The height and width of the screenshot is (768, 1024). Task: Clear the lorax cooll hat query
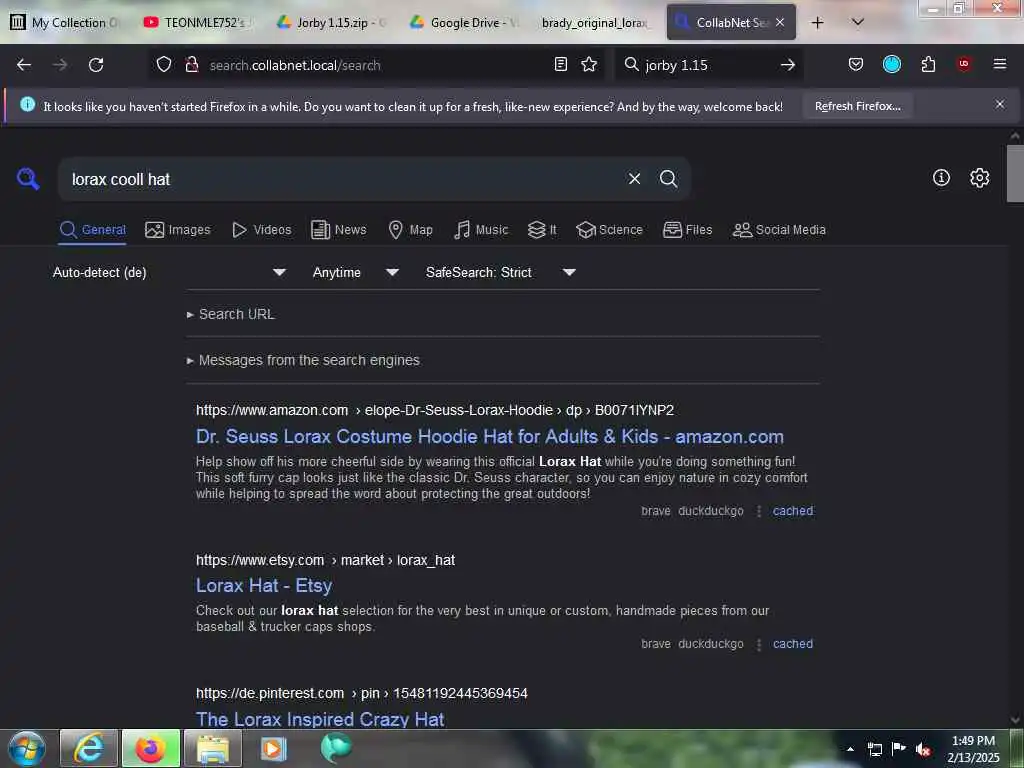634,179
